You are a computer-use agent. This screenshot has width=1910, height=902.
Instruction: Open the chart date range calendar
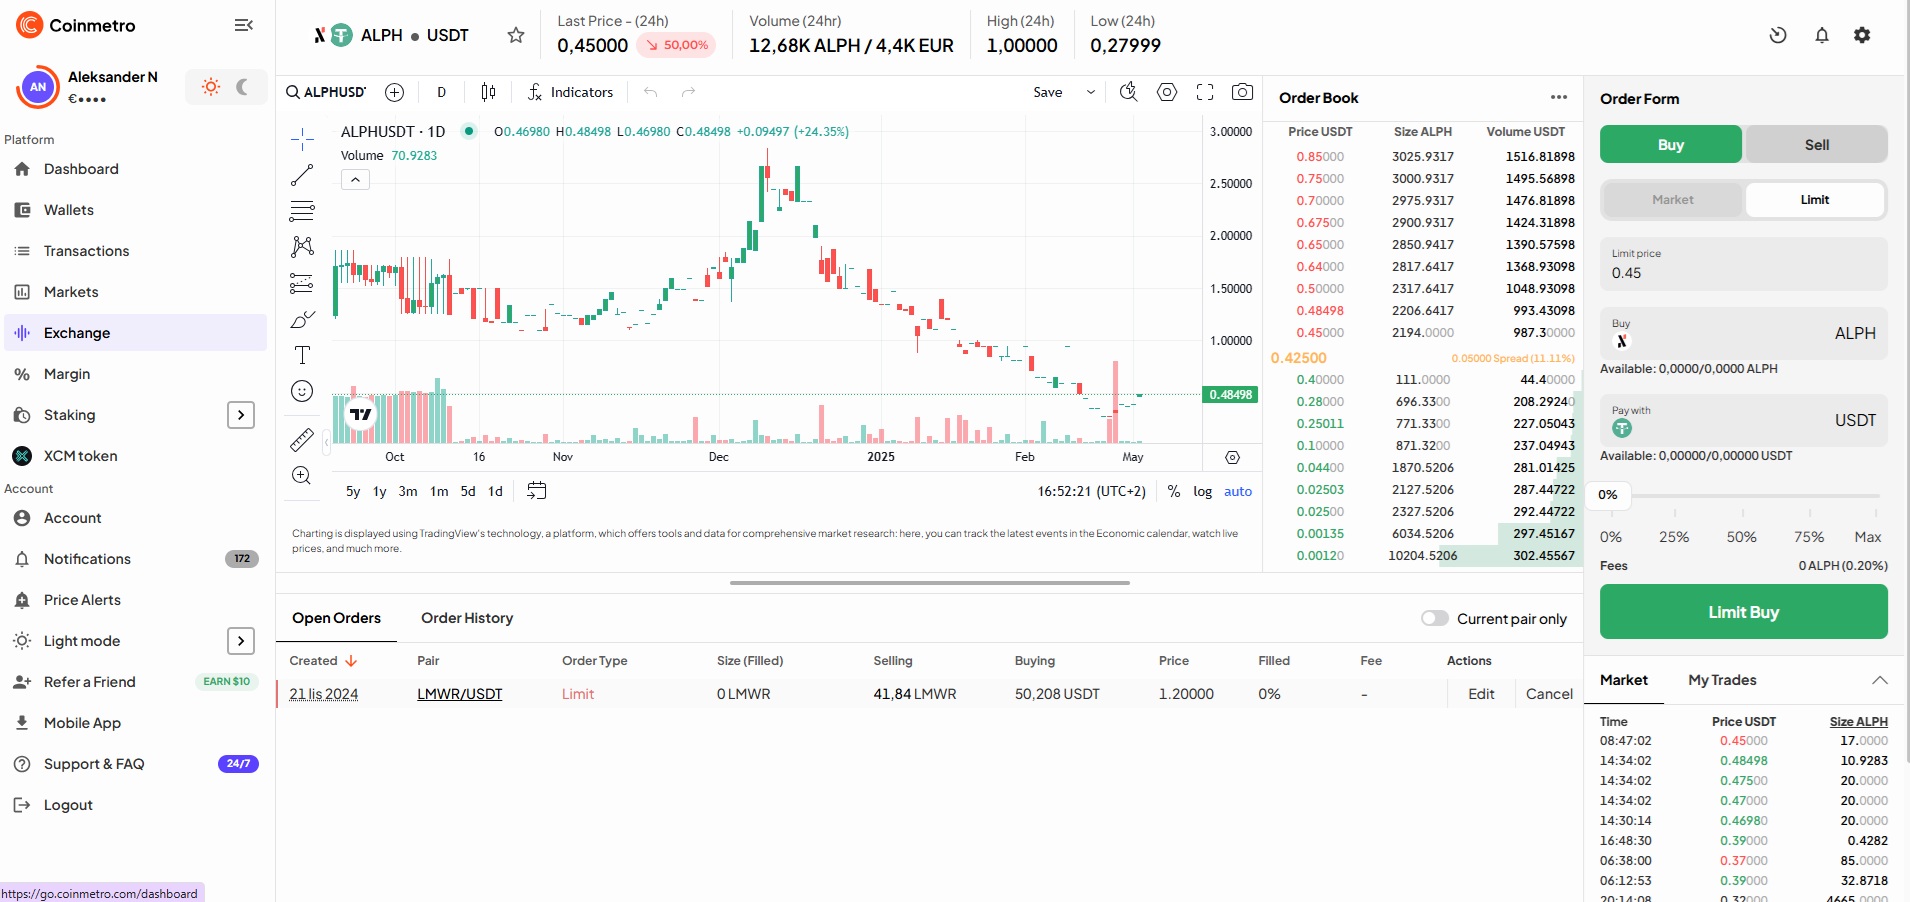pos(537,491)
